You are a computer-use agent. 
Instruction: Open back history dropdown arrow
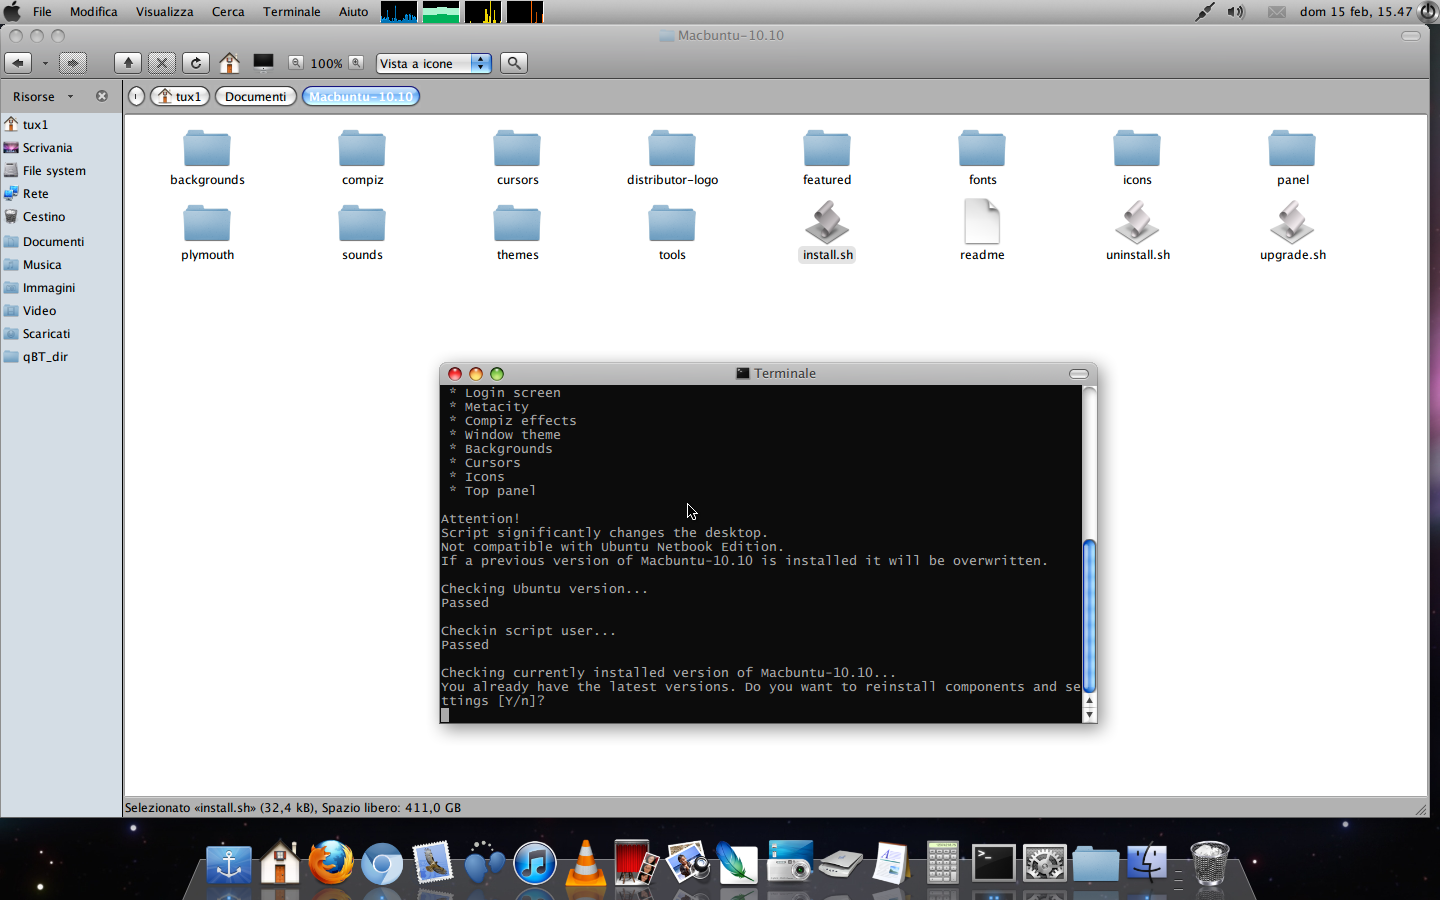coord(45,63)
